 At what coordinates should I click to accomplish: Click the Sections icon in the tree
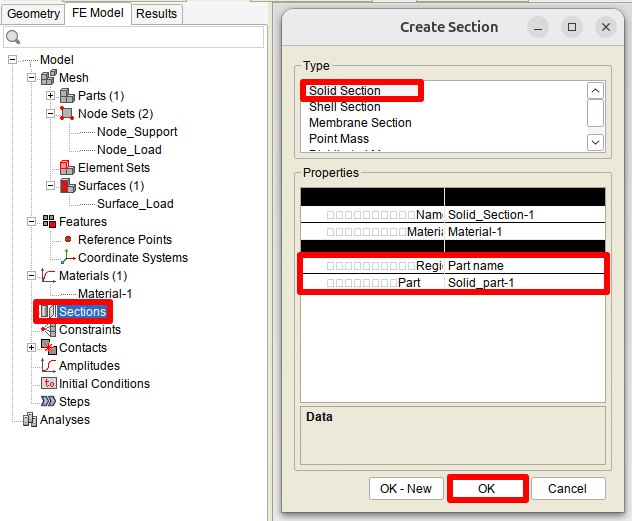[48, 311]
